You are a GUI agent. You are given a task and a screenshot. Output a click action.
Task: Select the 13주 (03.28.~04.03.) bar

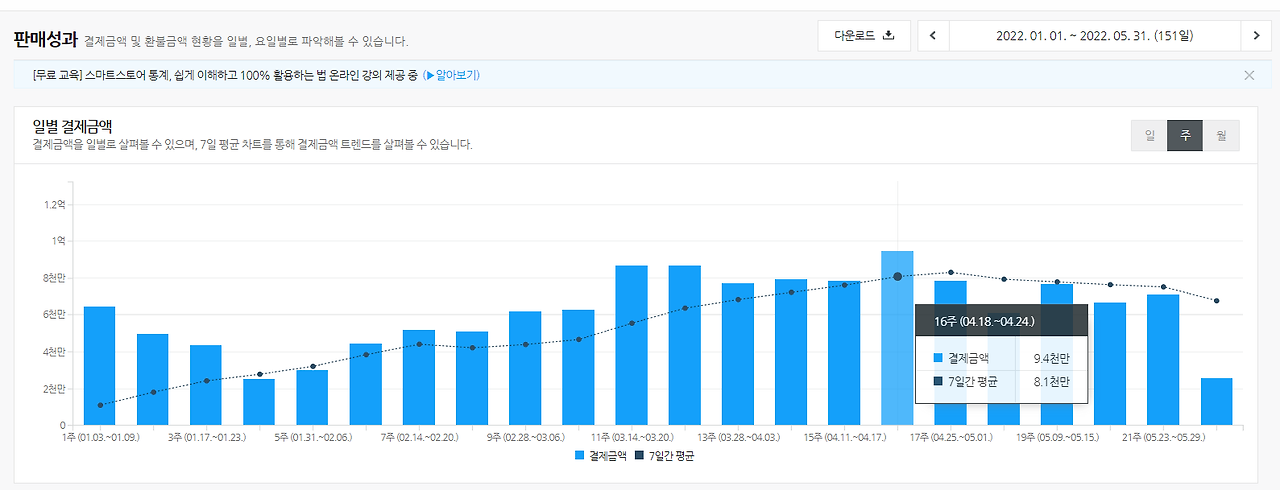737,354
